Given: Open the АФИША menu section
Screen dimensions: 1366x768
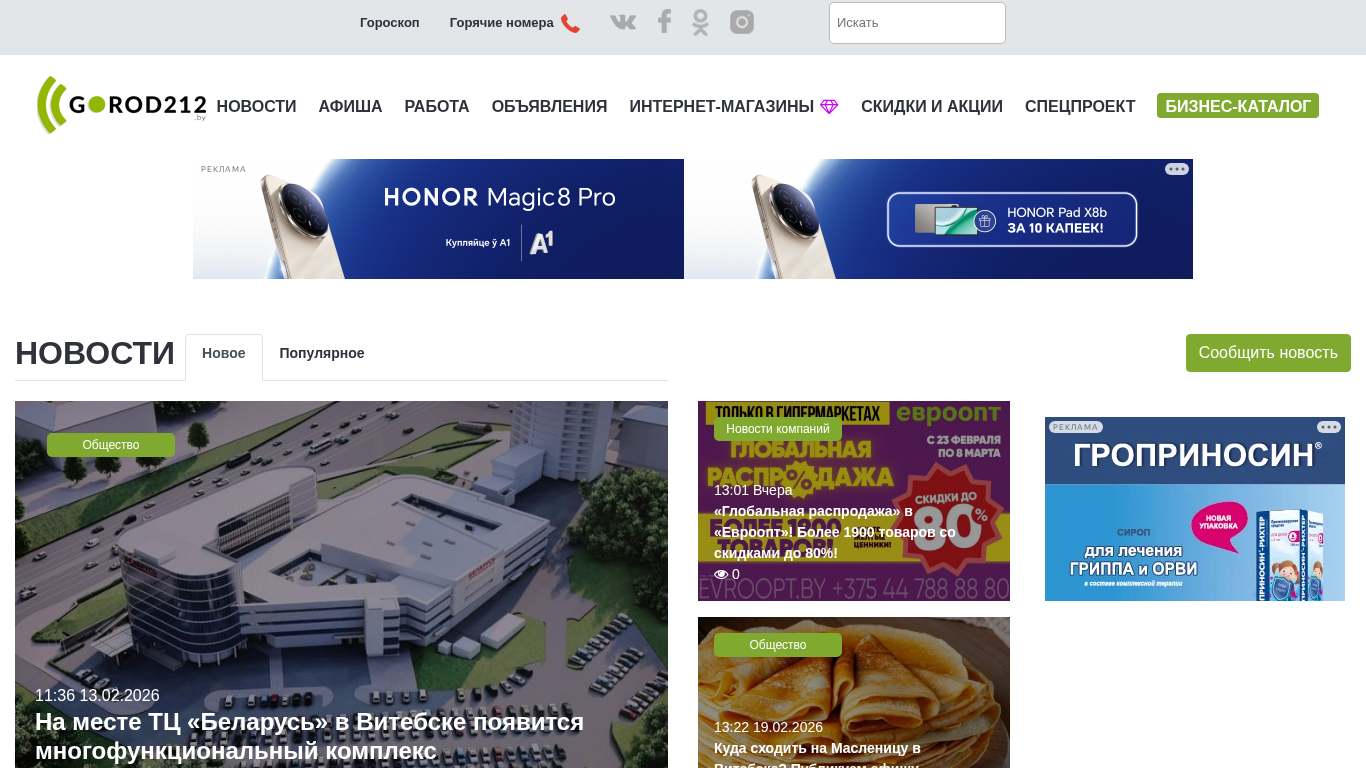Looking at the screenshot, I should click(x=351, y=107).
